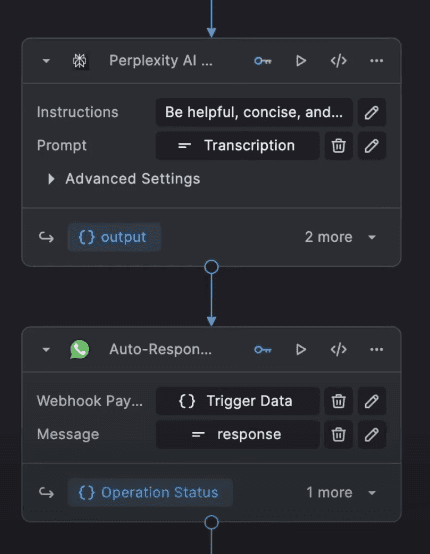430x554 pixels.
Task: Open code view of Auto-Respond node
Action: pos(338,349)
